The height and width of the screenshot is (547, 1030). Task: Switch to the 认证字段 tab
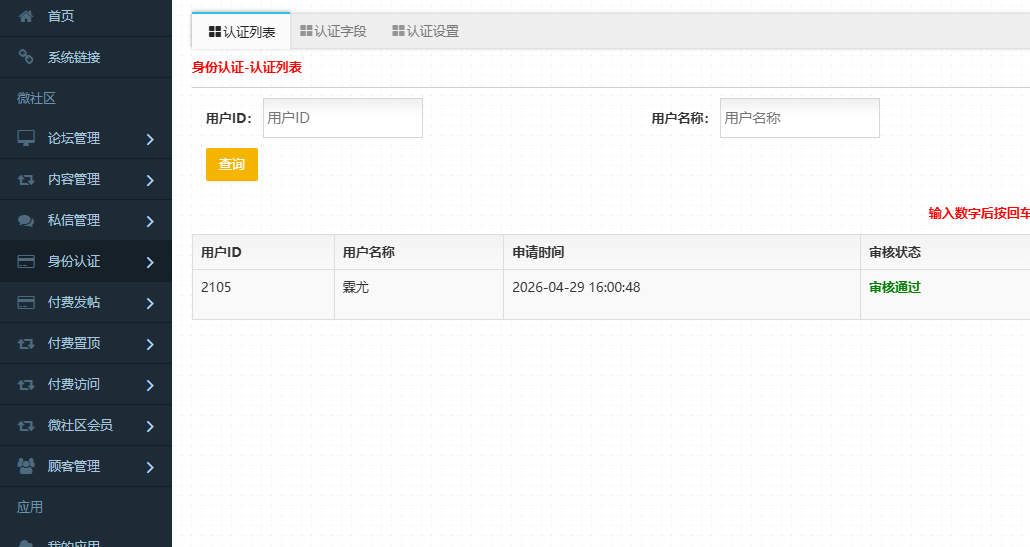(333, 31)
